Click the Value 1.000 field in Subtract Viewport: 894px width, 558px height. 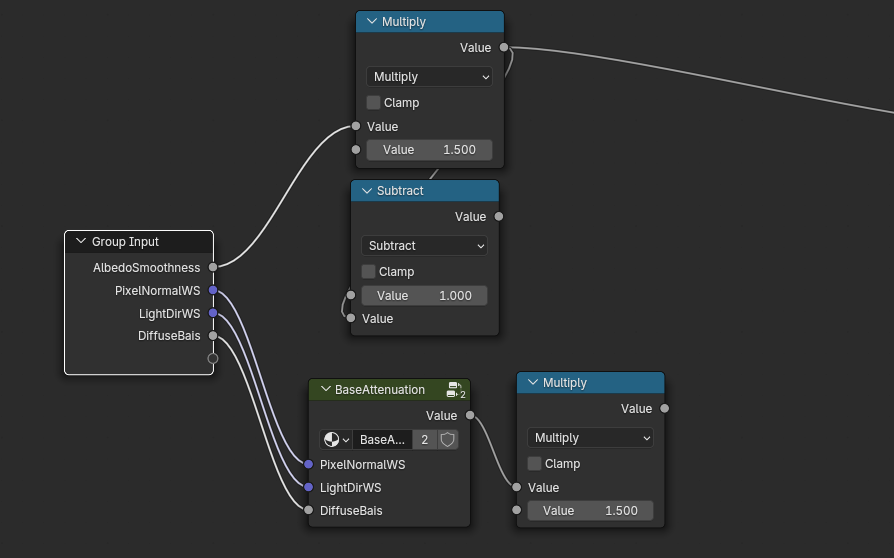point(424,296)
